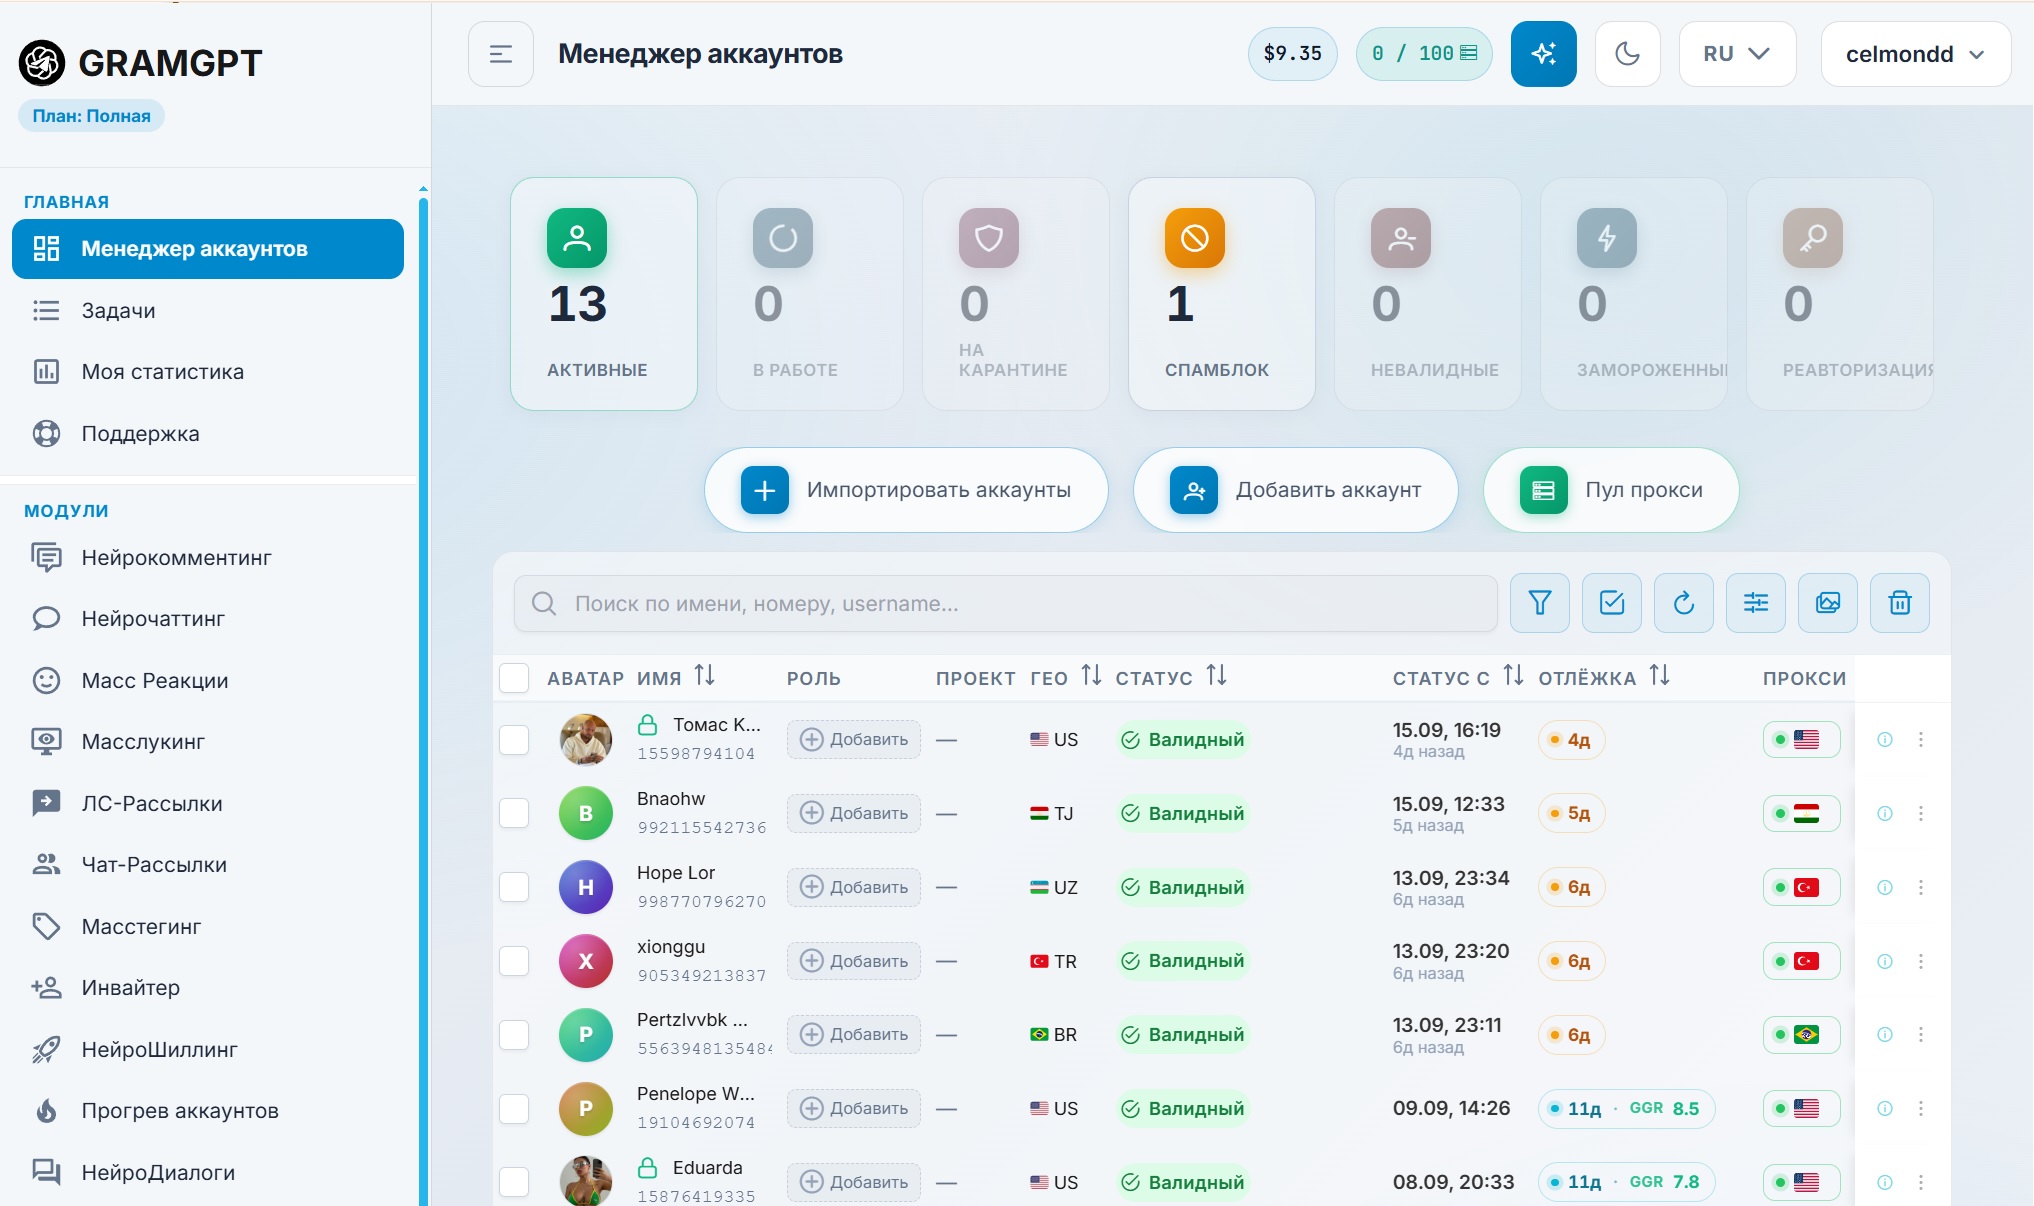Toggle select-all checkbox in table header
2034x1206 pixels.
point(514,678)
